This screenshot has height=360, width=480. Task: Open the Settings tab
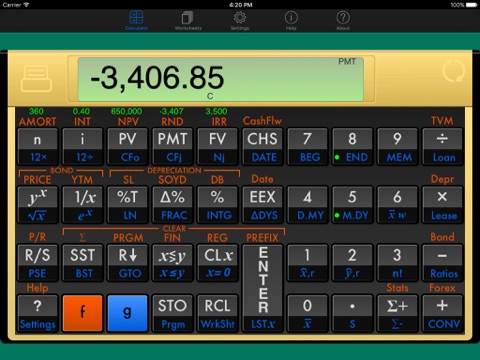(x=240, y=20)
